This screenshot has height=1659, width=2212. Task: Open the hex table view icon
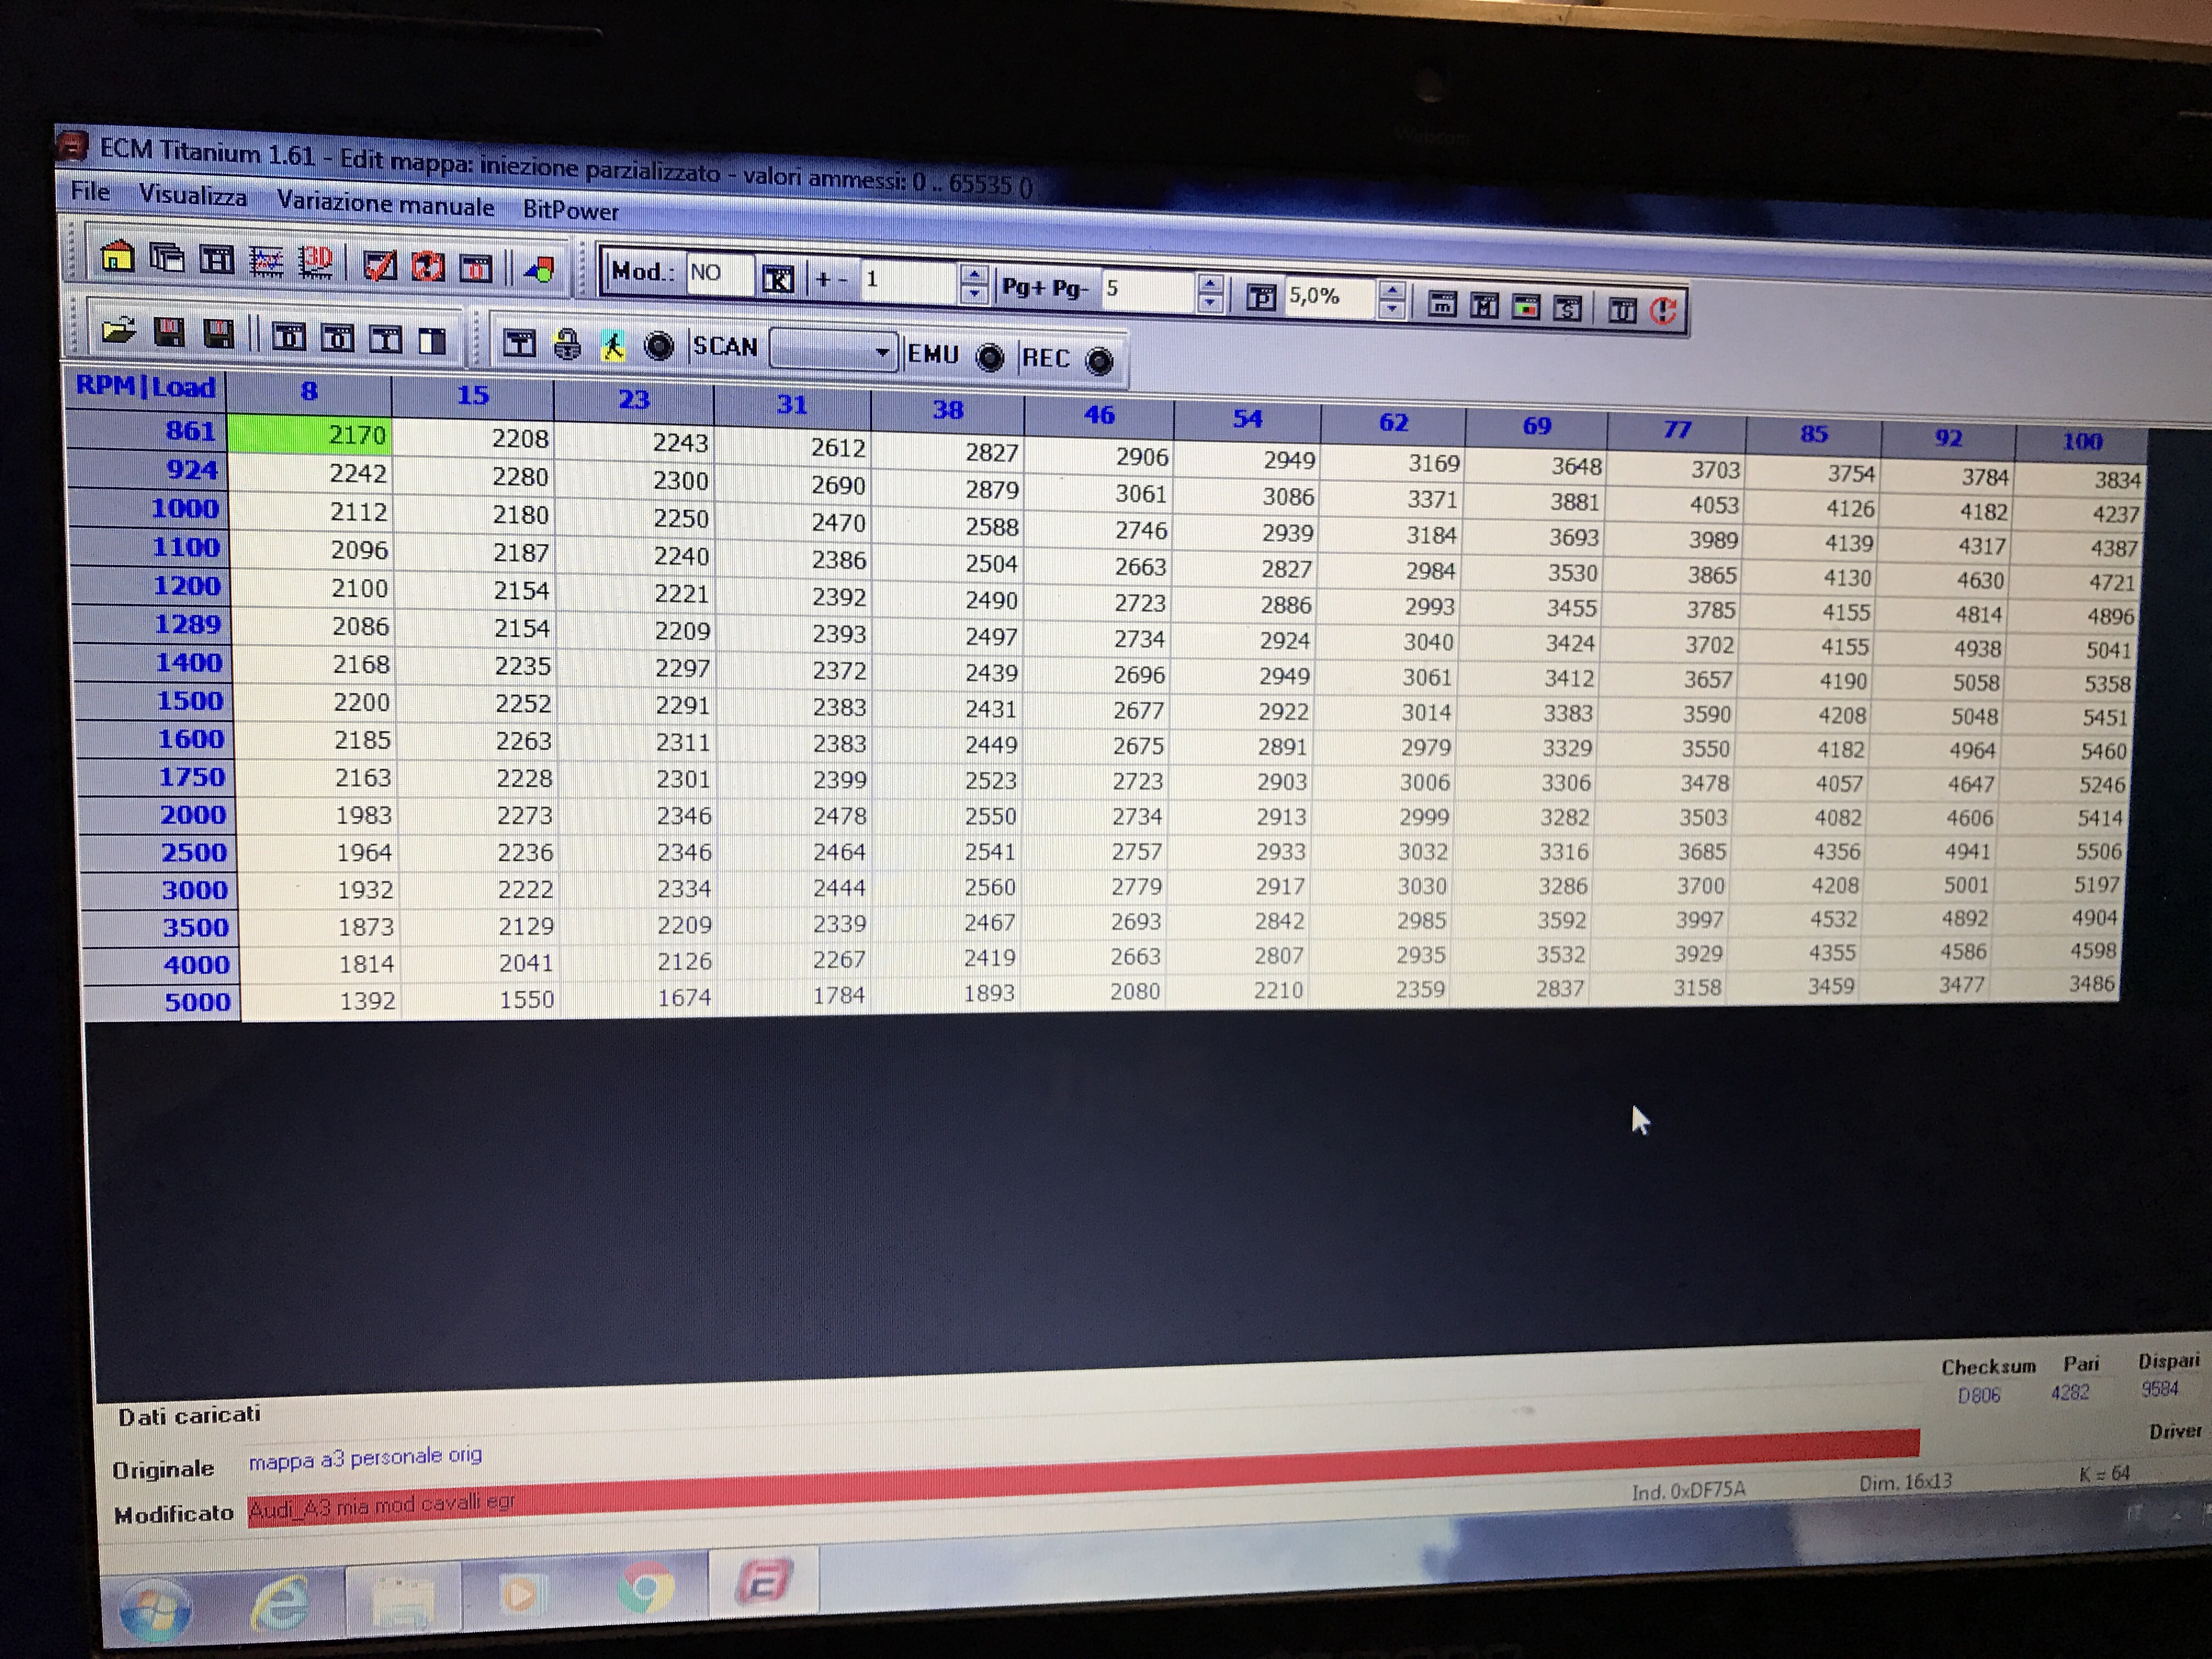(216, 260)
